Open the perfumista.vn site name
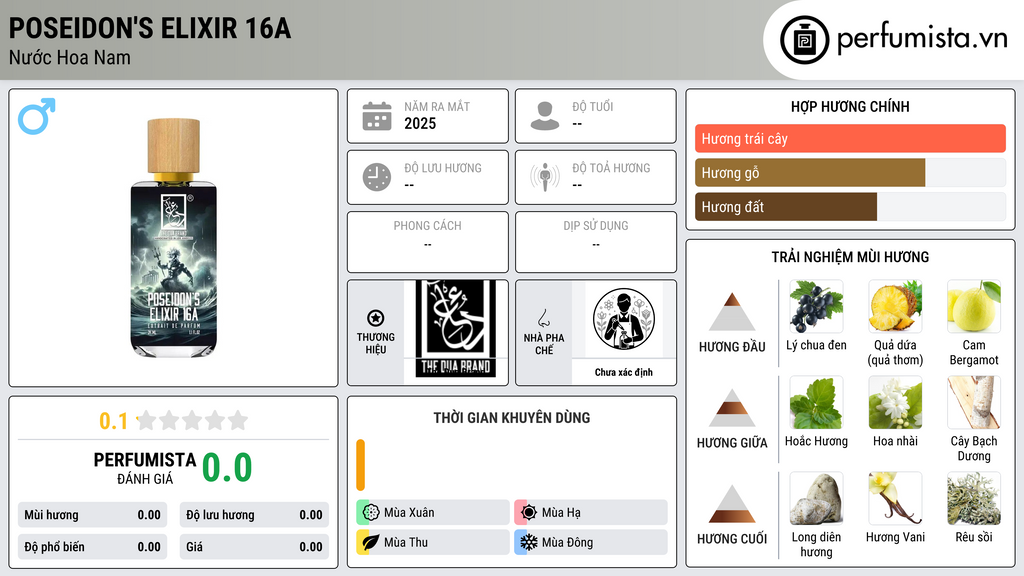 tap(922, 39)
